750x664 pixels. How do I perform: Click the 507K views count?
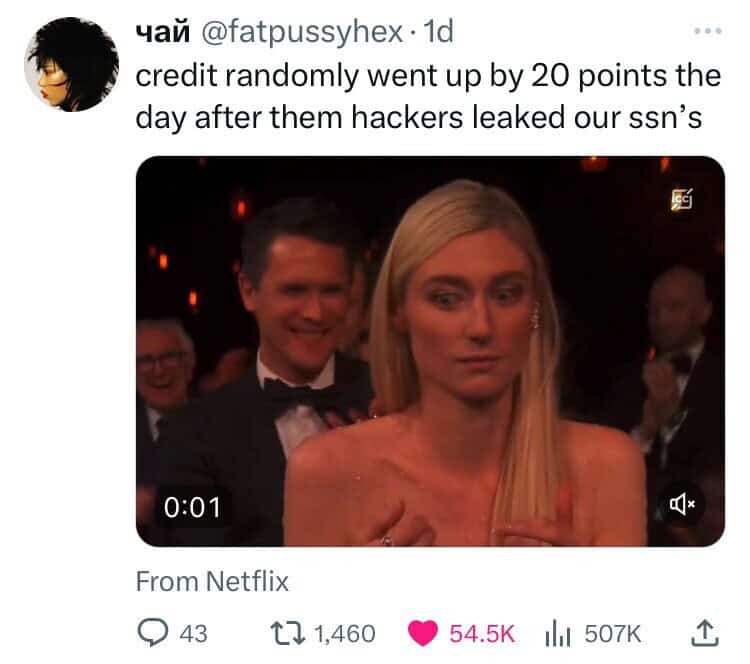pyautogui.click(x=612, y=633)
